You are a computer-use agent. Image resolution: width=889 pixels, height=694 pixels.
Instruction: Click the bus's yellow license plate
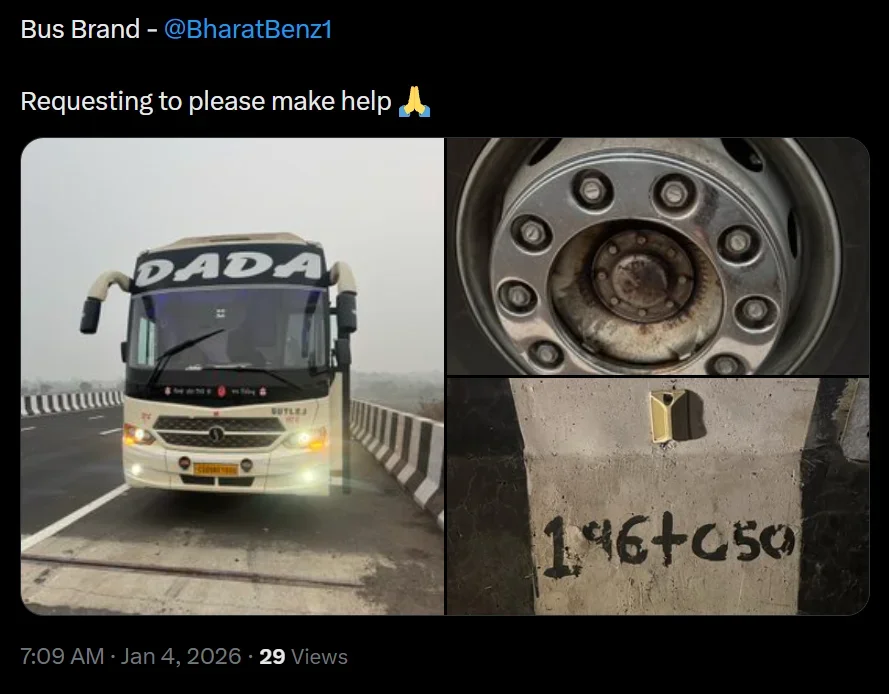pyautogui.click(x=215, y=469)
